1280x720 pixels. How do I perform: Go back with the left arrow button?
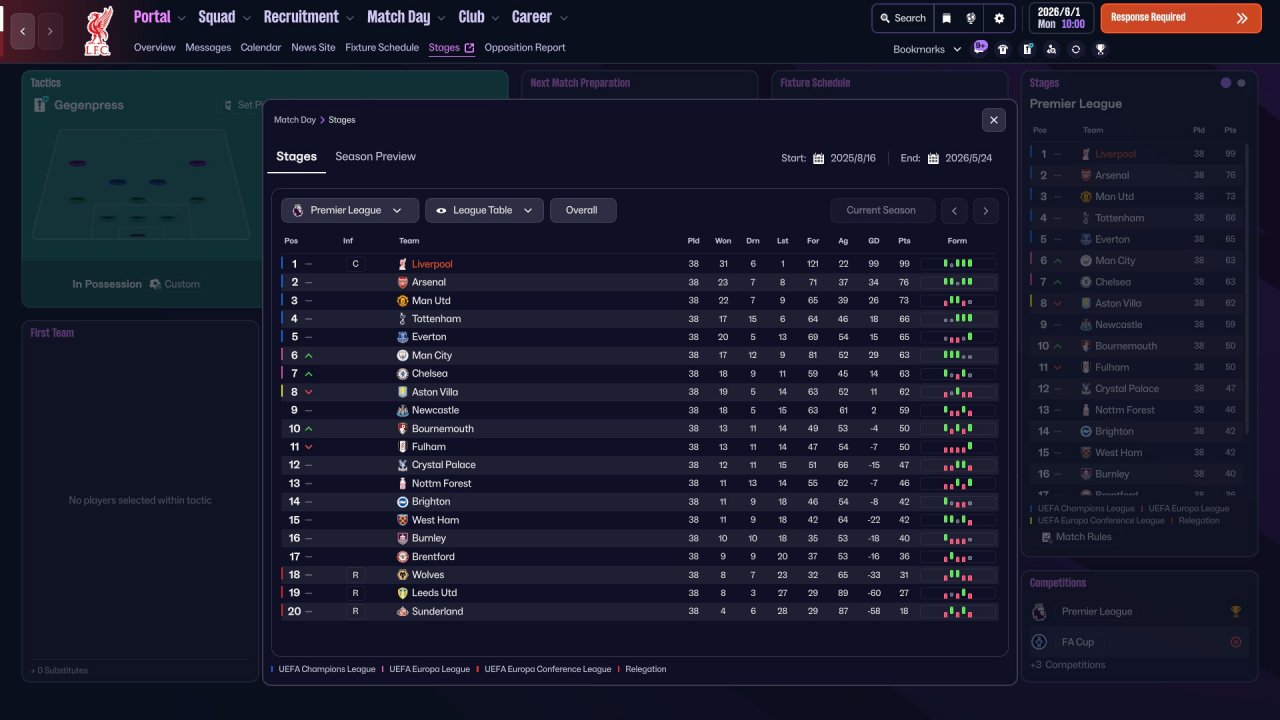22,31
